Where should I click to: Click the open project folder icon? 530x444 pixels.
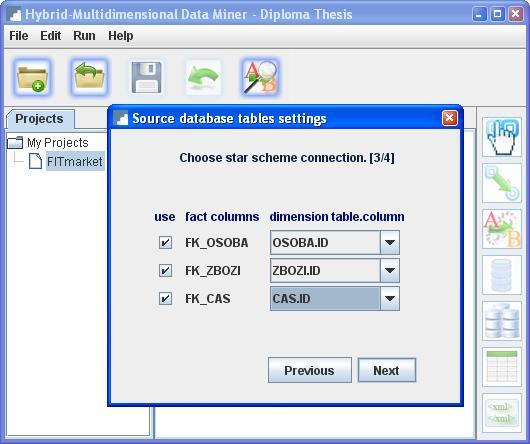coord(89,77)
